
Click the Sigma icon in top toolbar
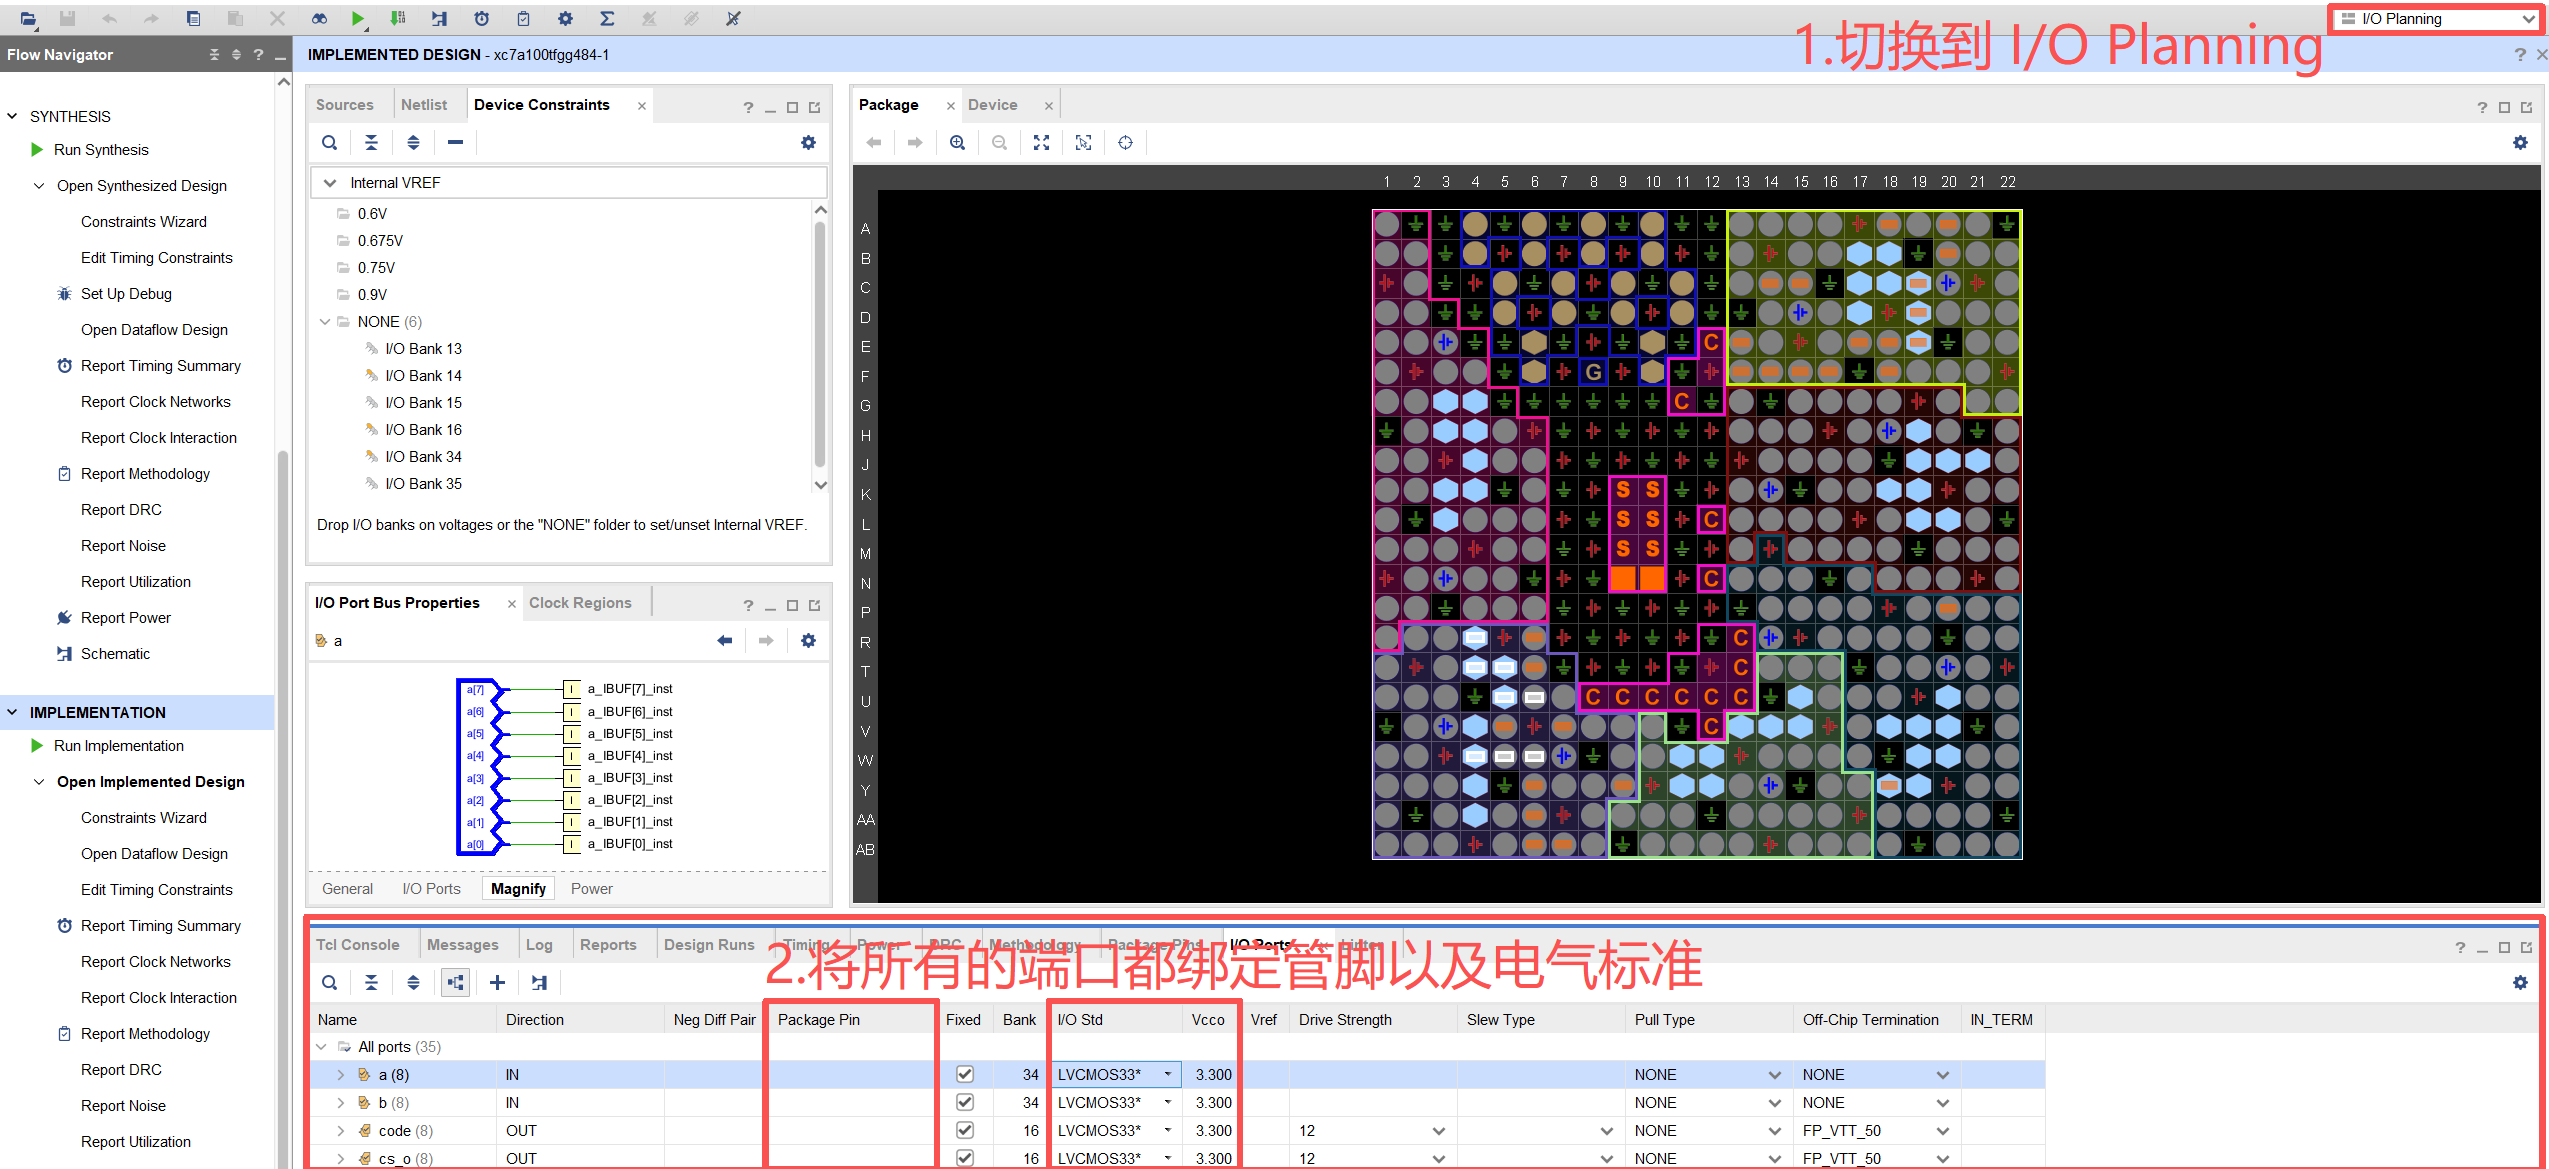click(607, 18)
